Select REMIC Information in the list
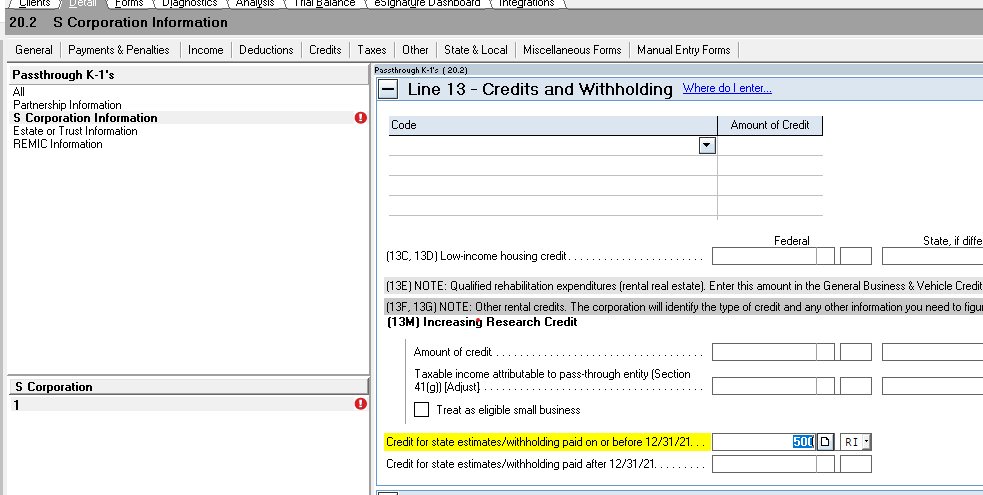This screenshot has width=983, height=495. click(58, 144)
